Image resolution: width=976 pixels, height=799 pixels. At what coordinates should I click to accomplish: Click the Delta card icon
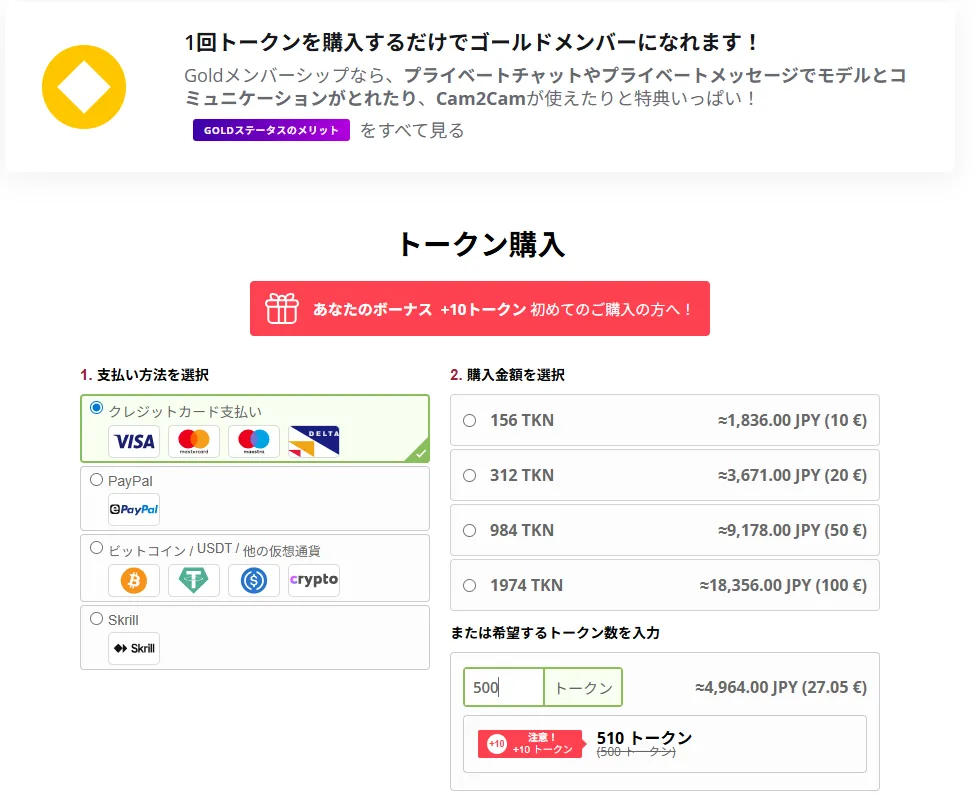click(314, 441)
